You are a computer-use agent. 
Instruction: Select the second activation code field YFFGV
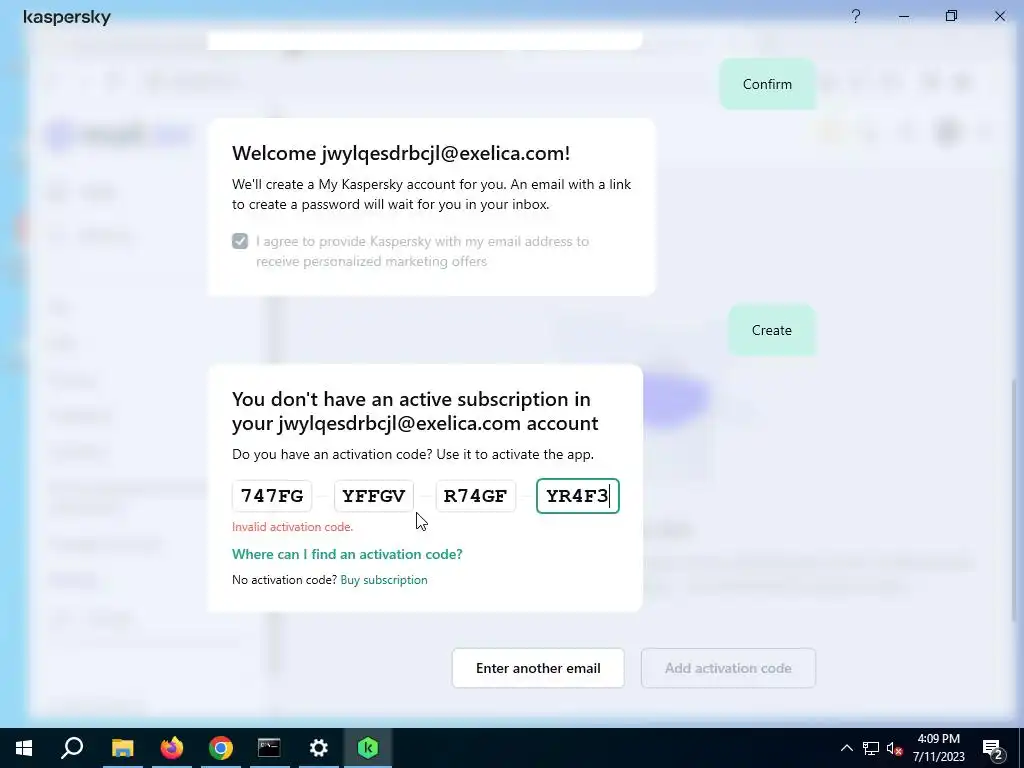click(374, 496)
